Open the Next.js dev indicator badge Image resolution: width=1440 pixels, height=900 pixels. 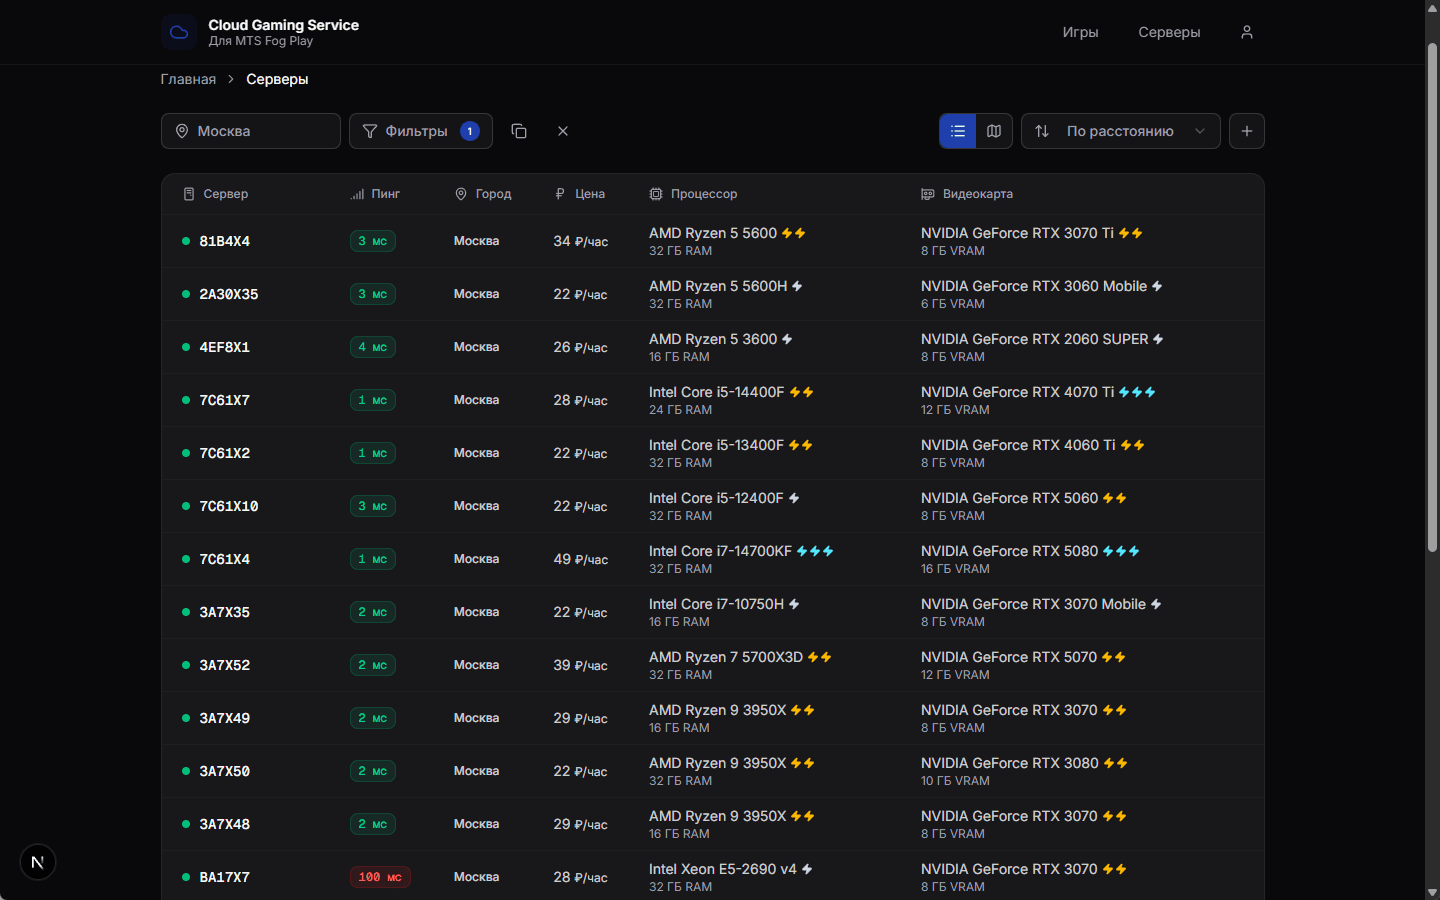click(38, 862)
